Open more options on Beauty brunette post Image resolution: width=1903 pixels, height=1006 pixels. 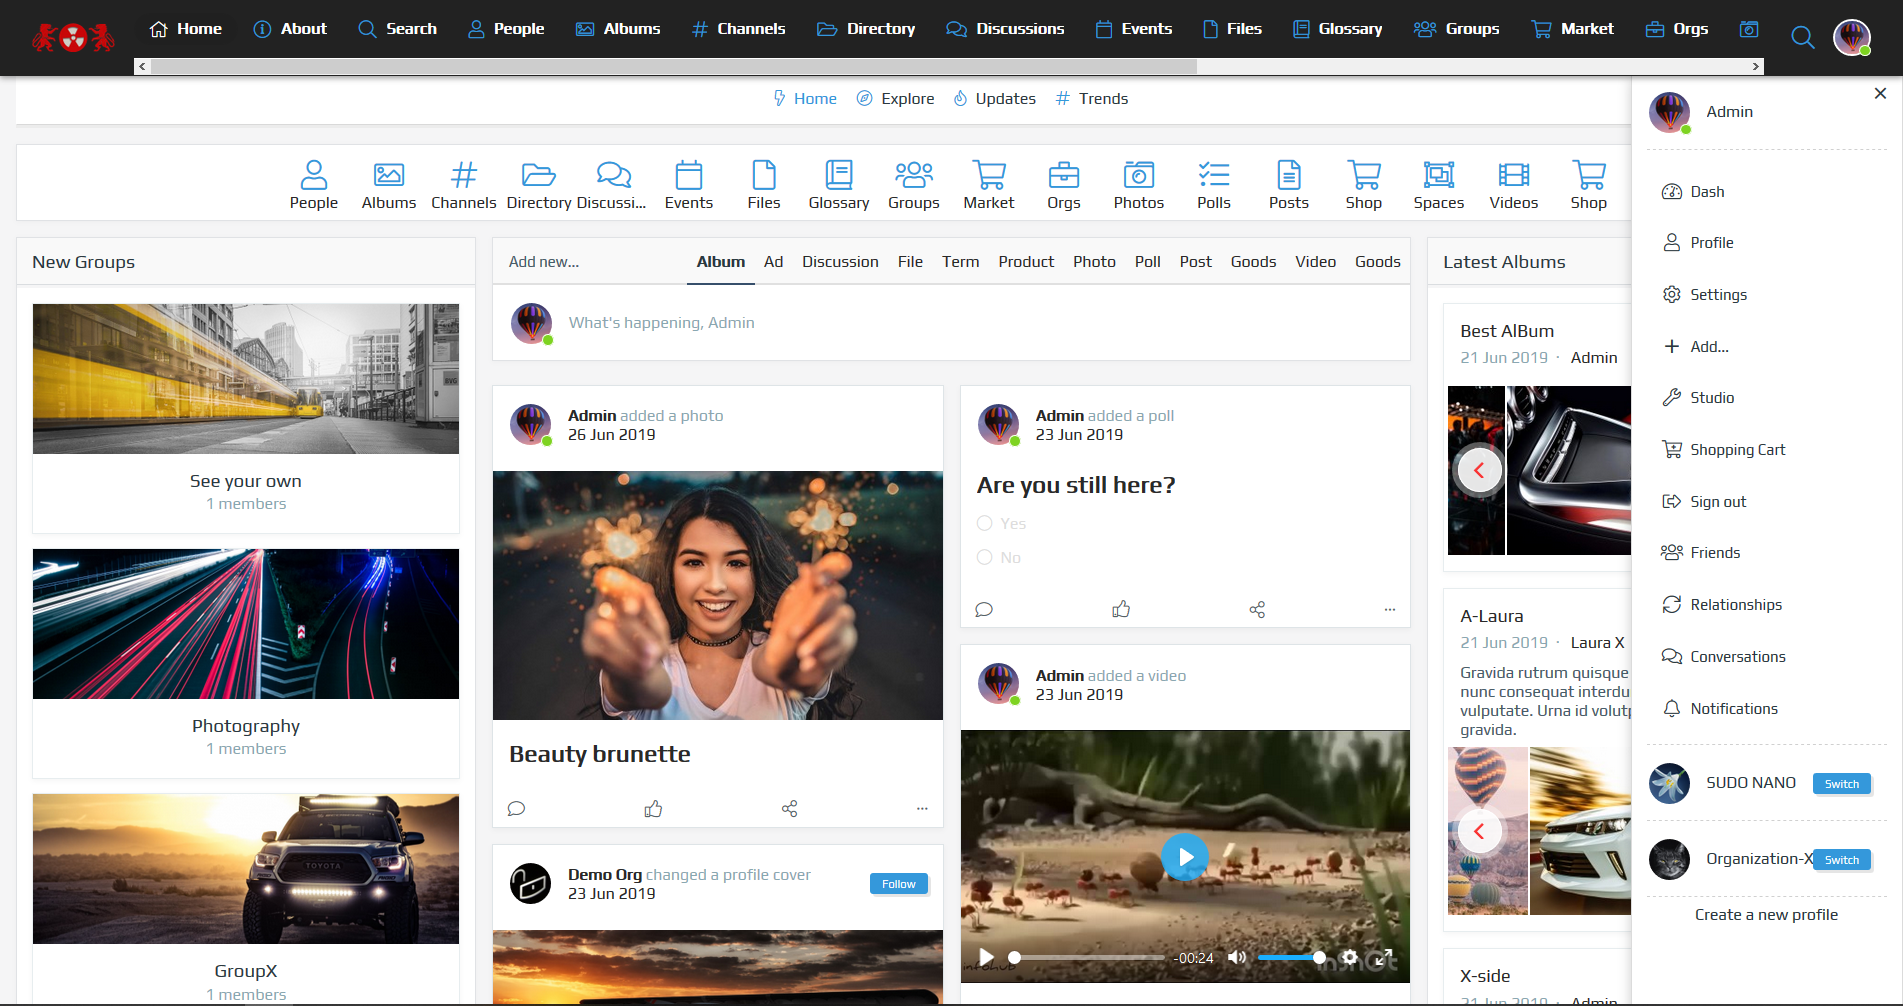[x=922, y=809]
